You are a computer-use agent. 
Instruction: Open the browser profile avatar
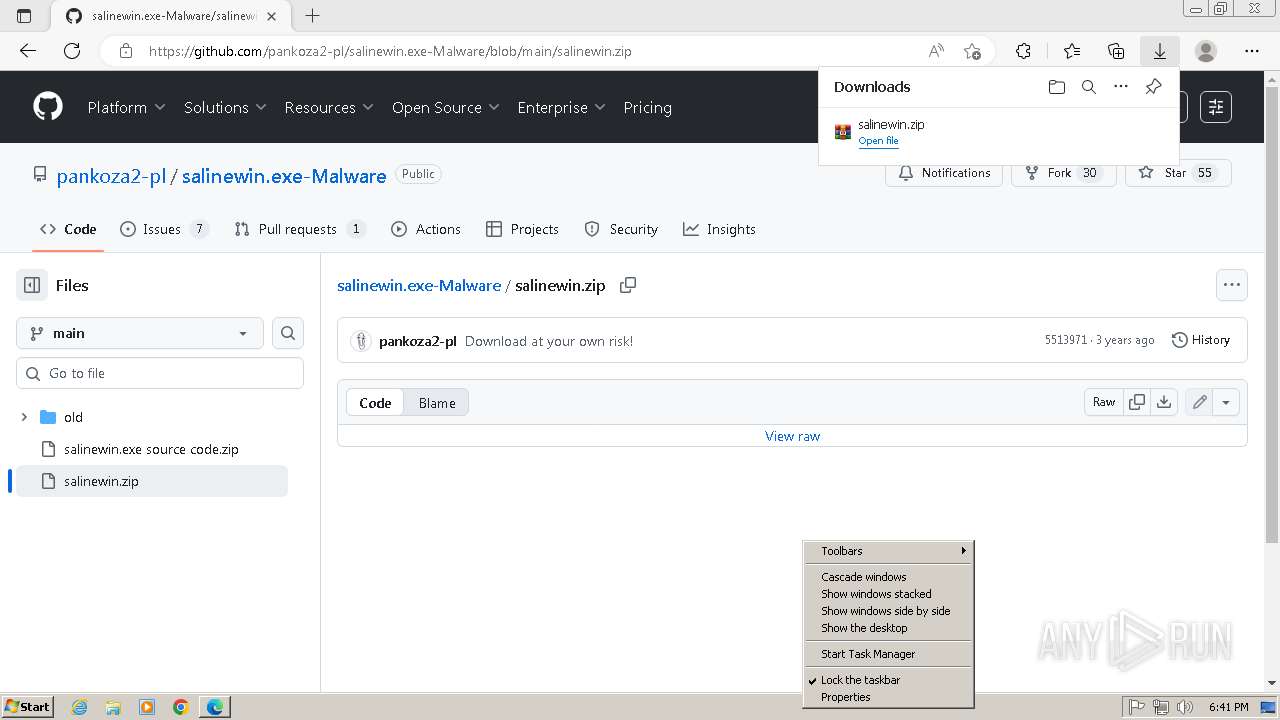pos(1206,51)
